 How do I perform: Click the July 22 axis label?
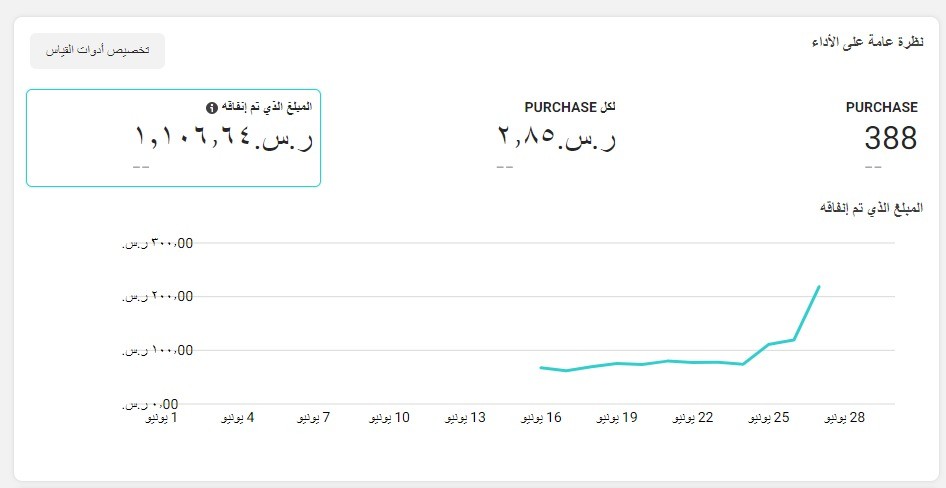coord(693,417)
